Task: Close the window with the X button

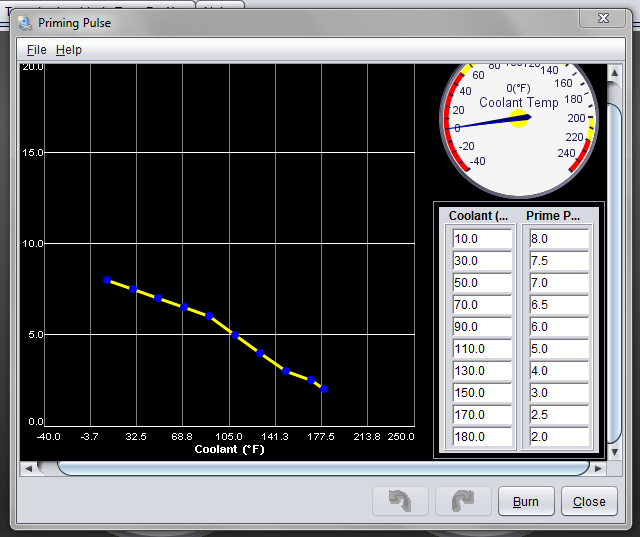Action: point(603,19)
